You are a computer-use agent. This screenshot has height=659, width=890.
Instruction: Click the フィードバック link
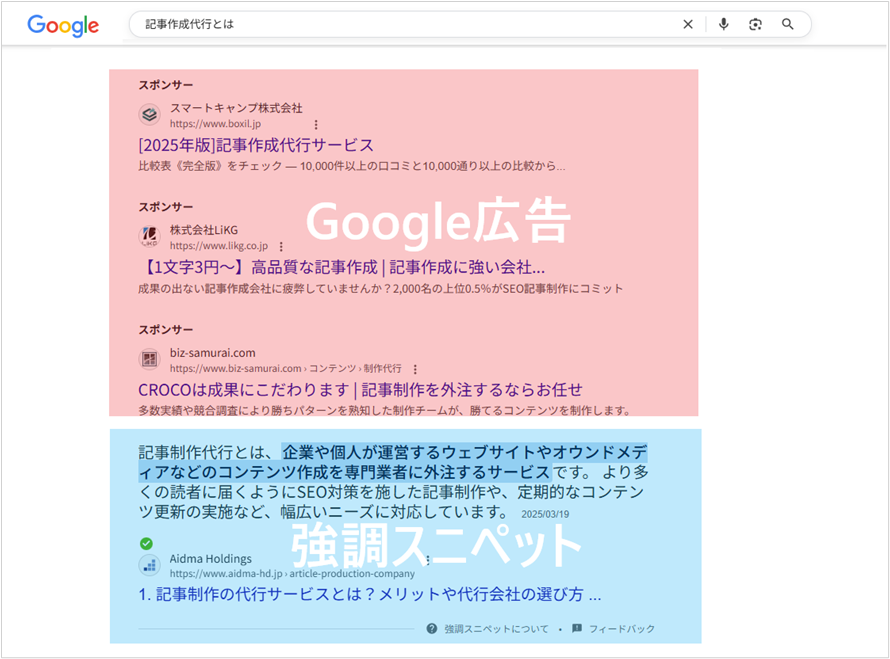622,629
